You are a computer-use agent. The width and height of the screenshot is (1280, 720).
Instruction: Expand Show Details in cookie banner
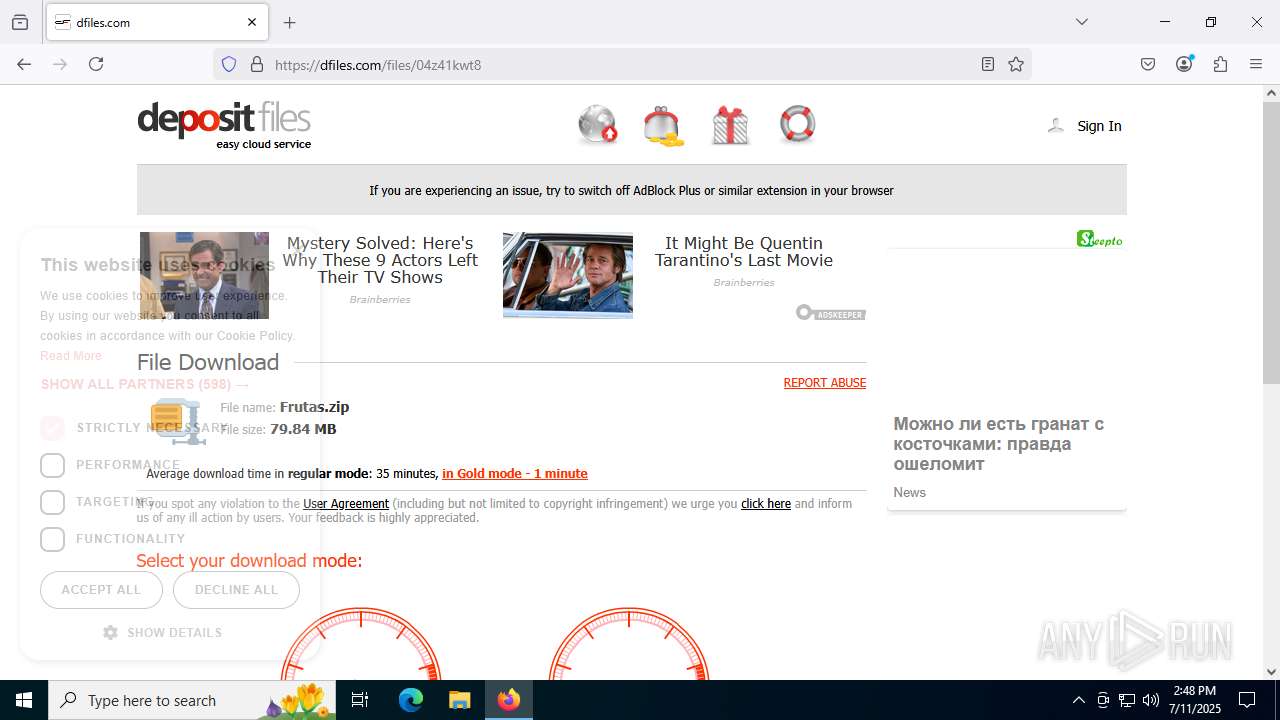coord(162,632)
